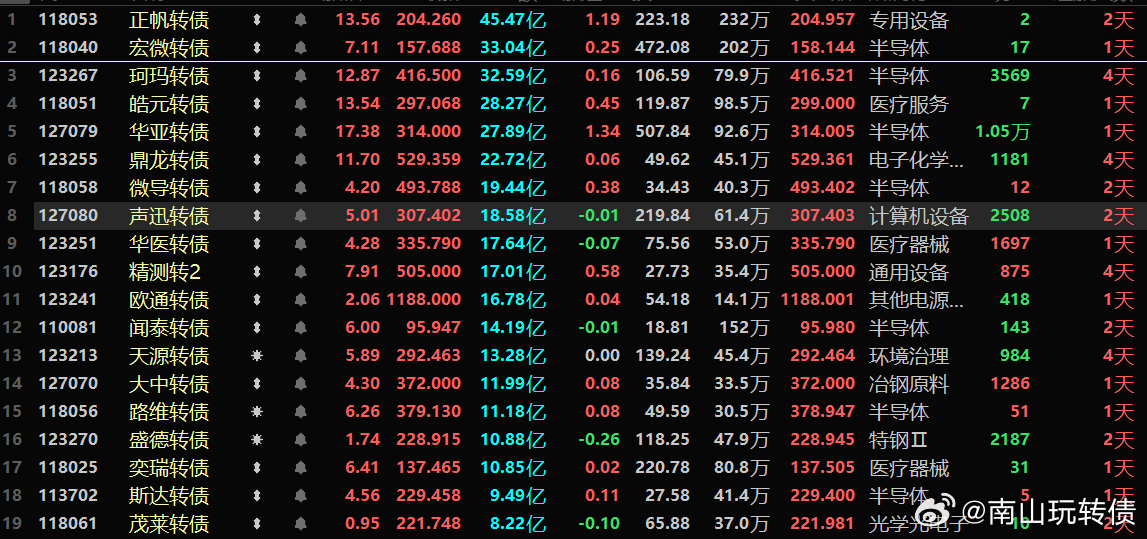Click the star marker icon for 盛德转债
The height and width of the screenshot is (539, 1147).
pyautogui.click(x=256, y=440)
